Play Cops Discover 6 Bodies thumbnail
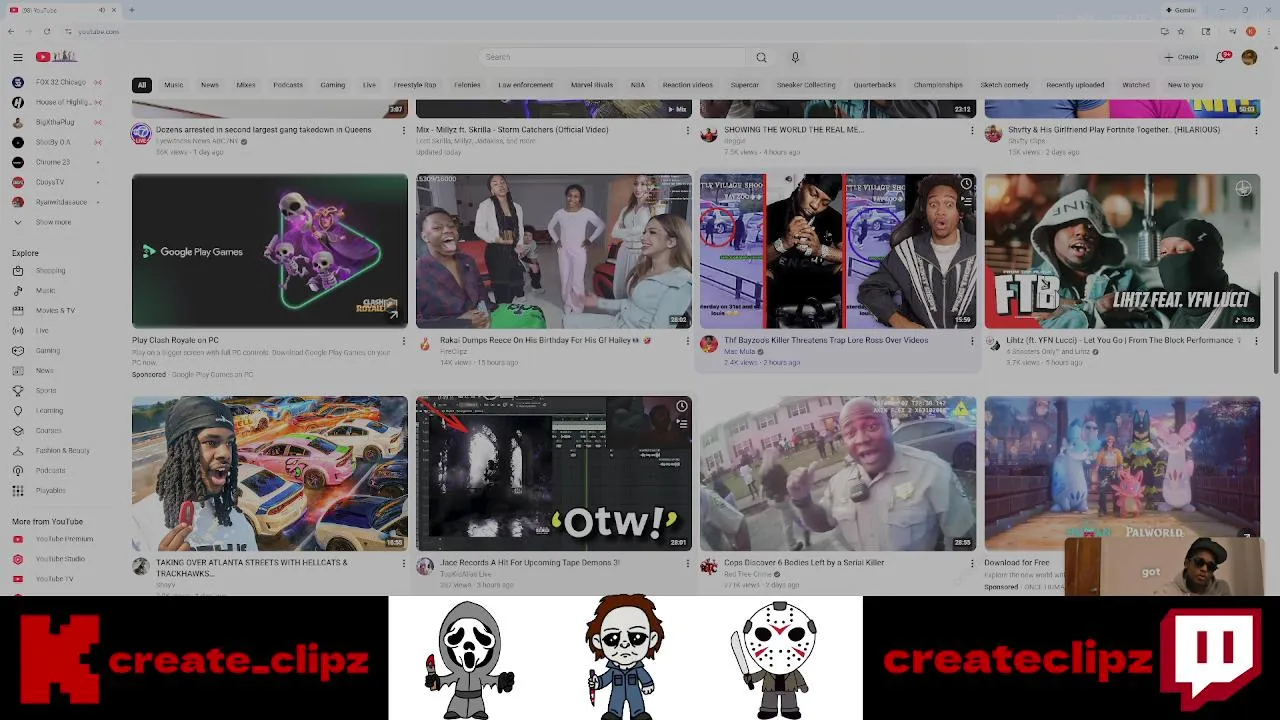Screen dimensions: 1280x720 pos(838,473)
